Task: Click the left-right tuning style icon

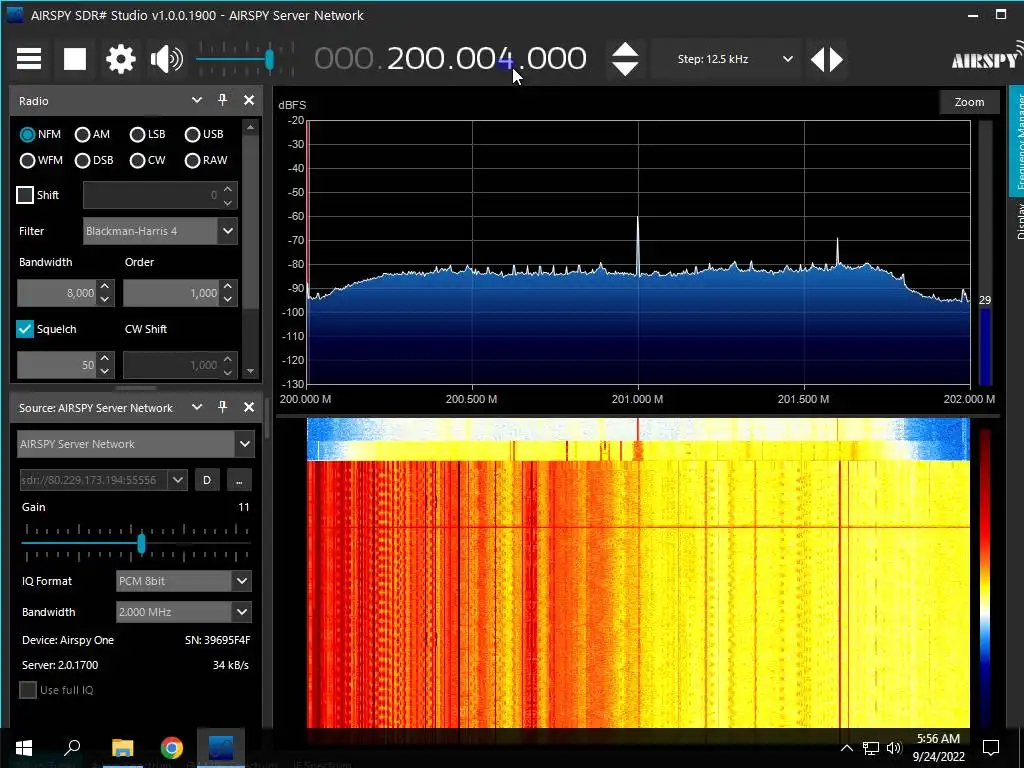Action: (x=827, y=59)
